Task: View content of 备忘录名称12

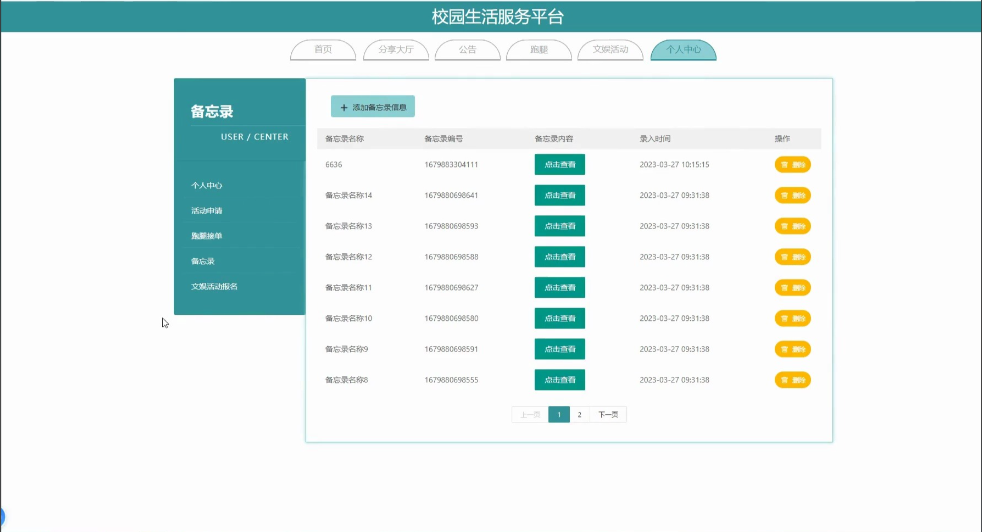Action: pos(559,256)
